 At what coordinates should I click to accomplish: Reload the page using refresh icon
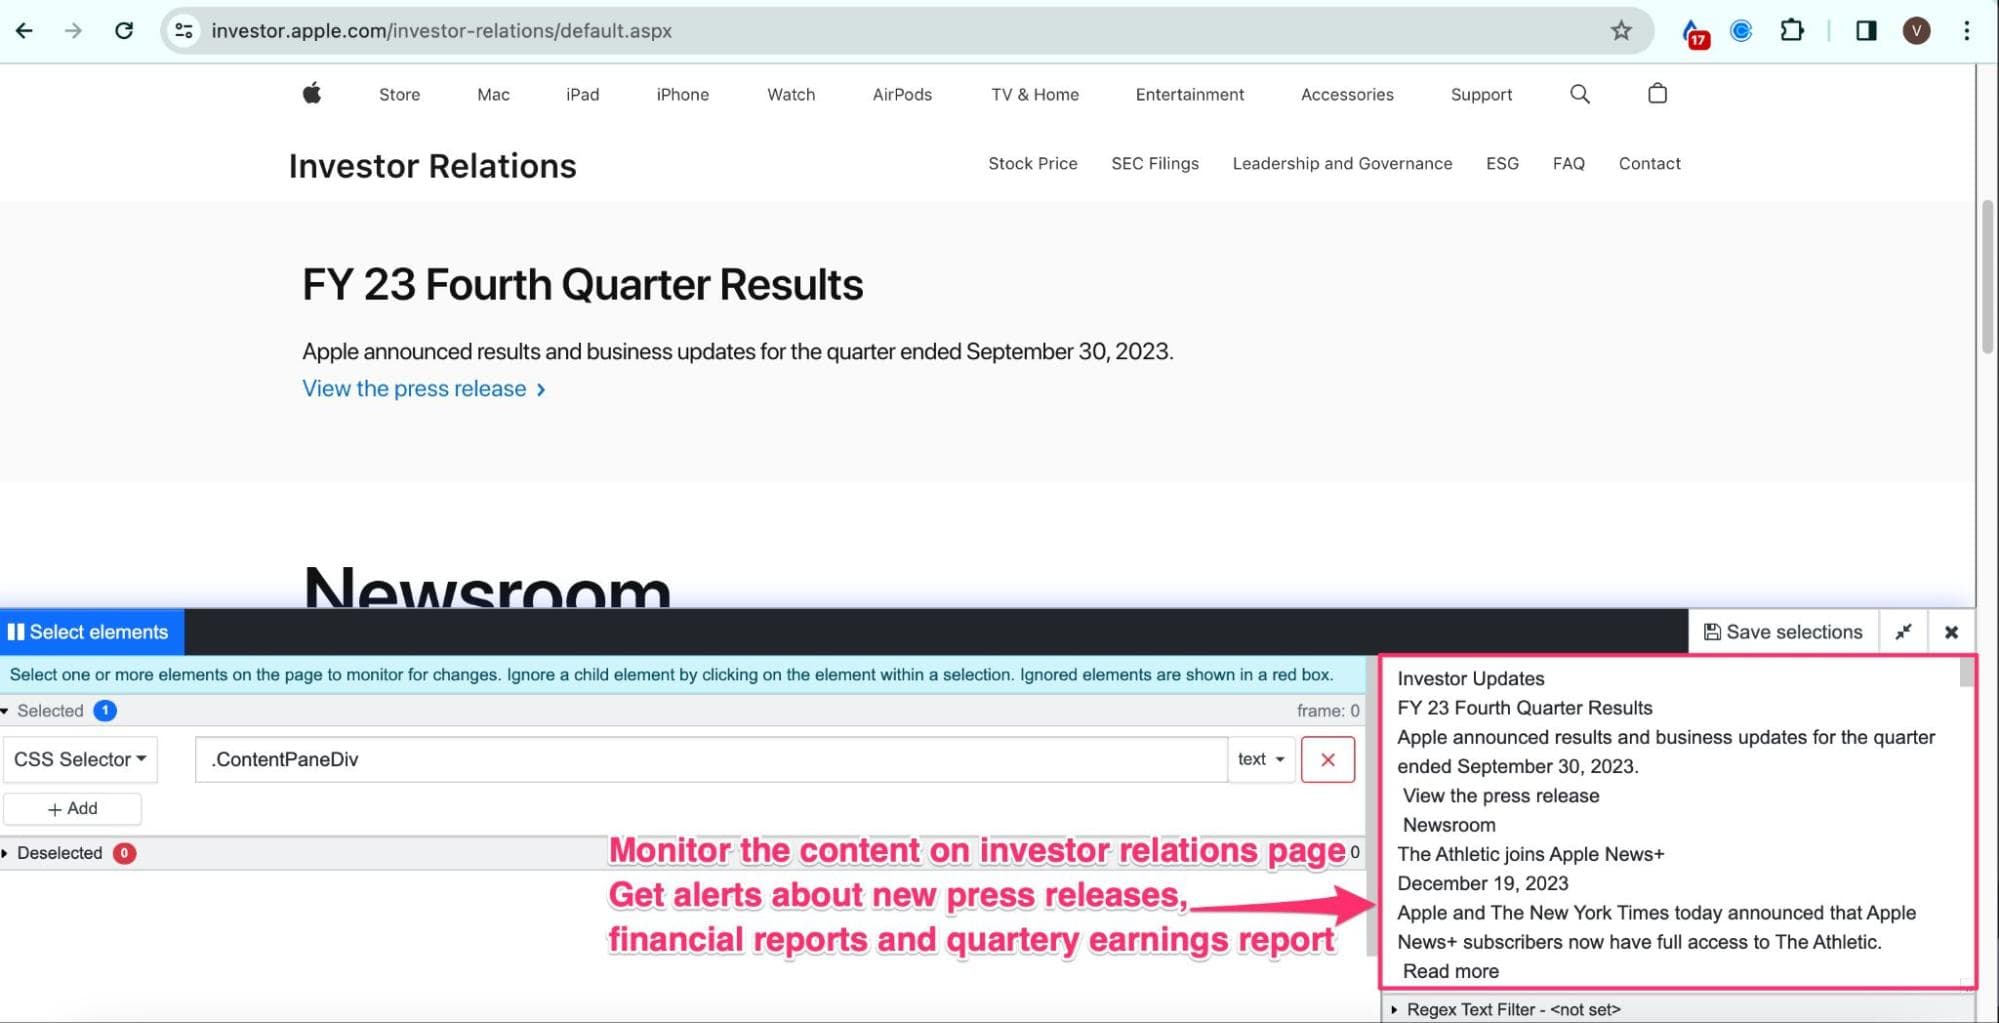coord(124,31)
